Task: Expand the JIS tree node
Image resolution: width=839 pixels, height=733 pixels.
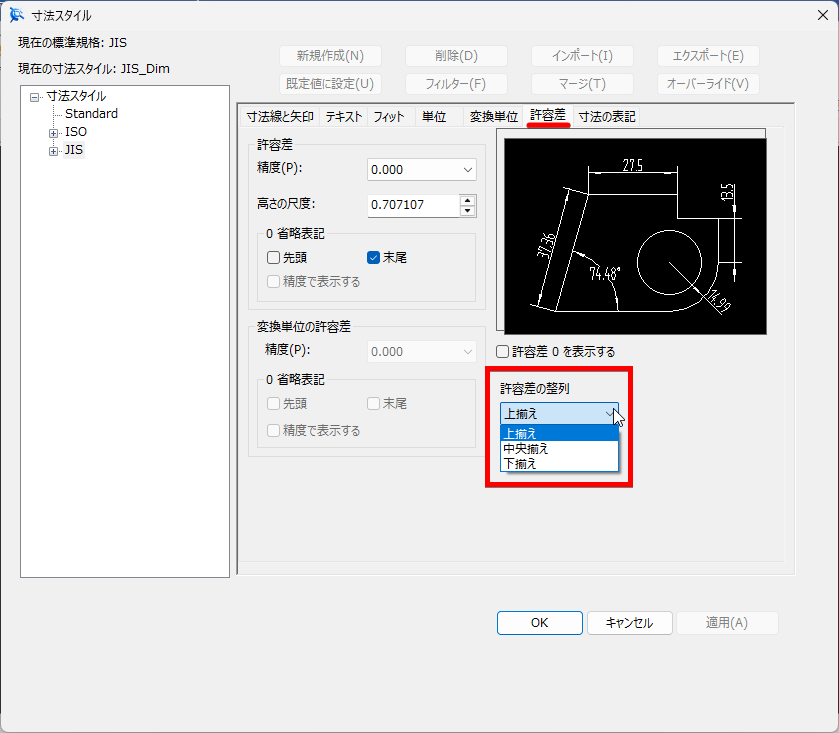Action: click(x=53, y=151)
